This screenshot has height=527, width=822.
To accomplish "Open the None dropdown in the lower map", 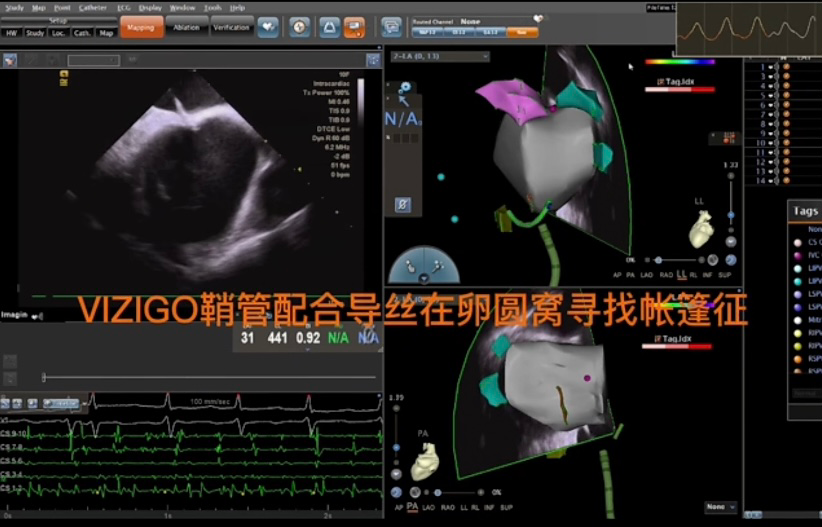I will (x=720, y=507).
